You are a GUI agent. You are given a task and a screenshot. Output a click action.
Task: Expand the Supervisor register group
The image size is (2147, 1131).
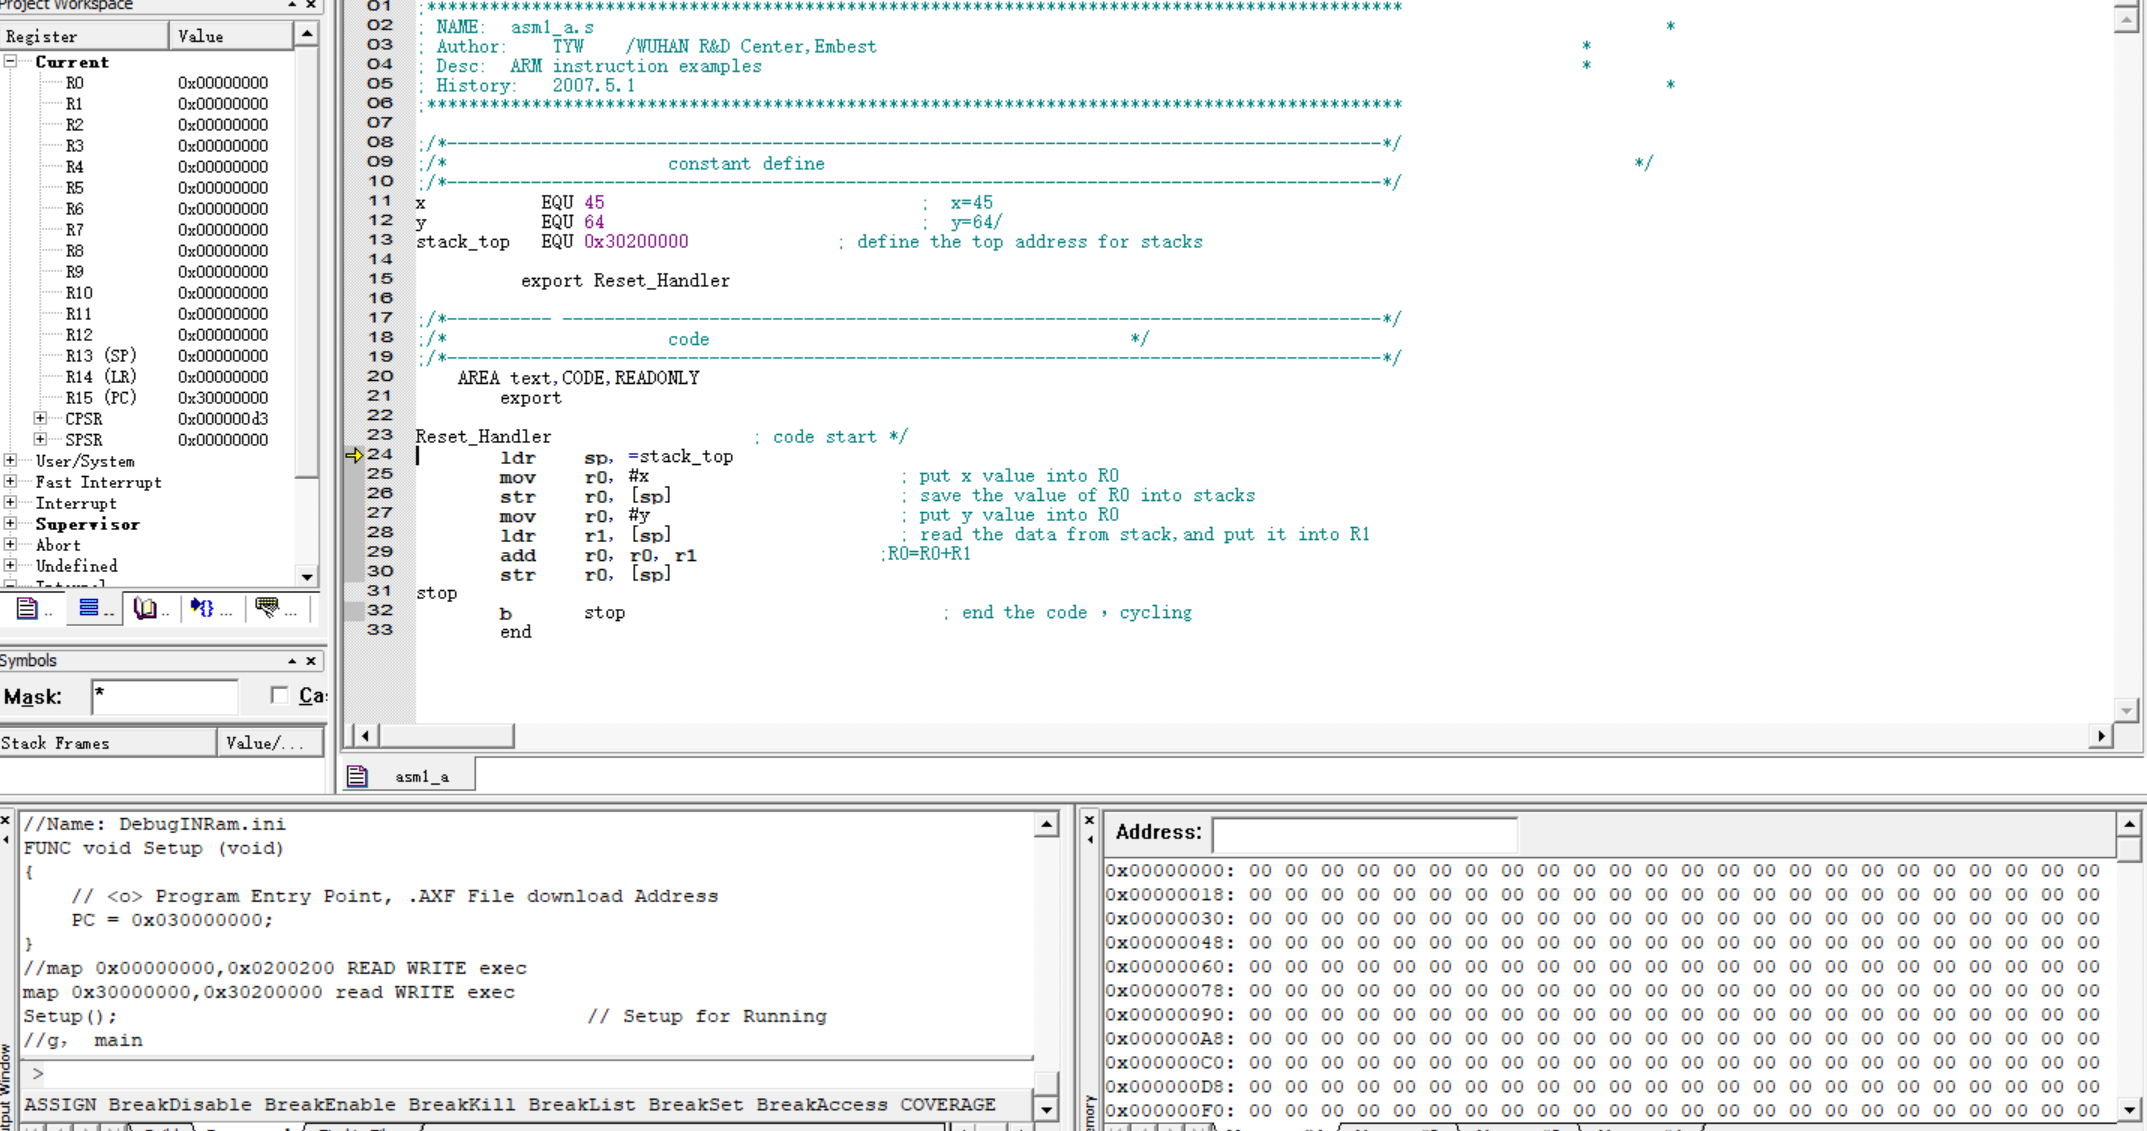point(10,524)
